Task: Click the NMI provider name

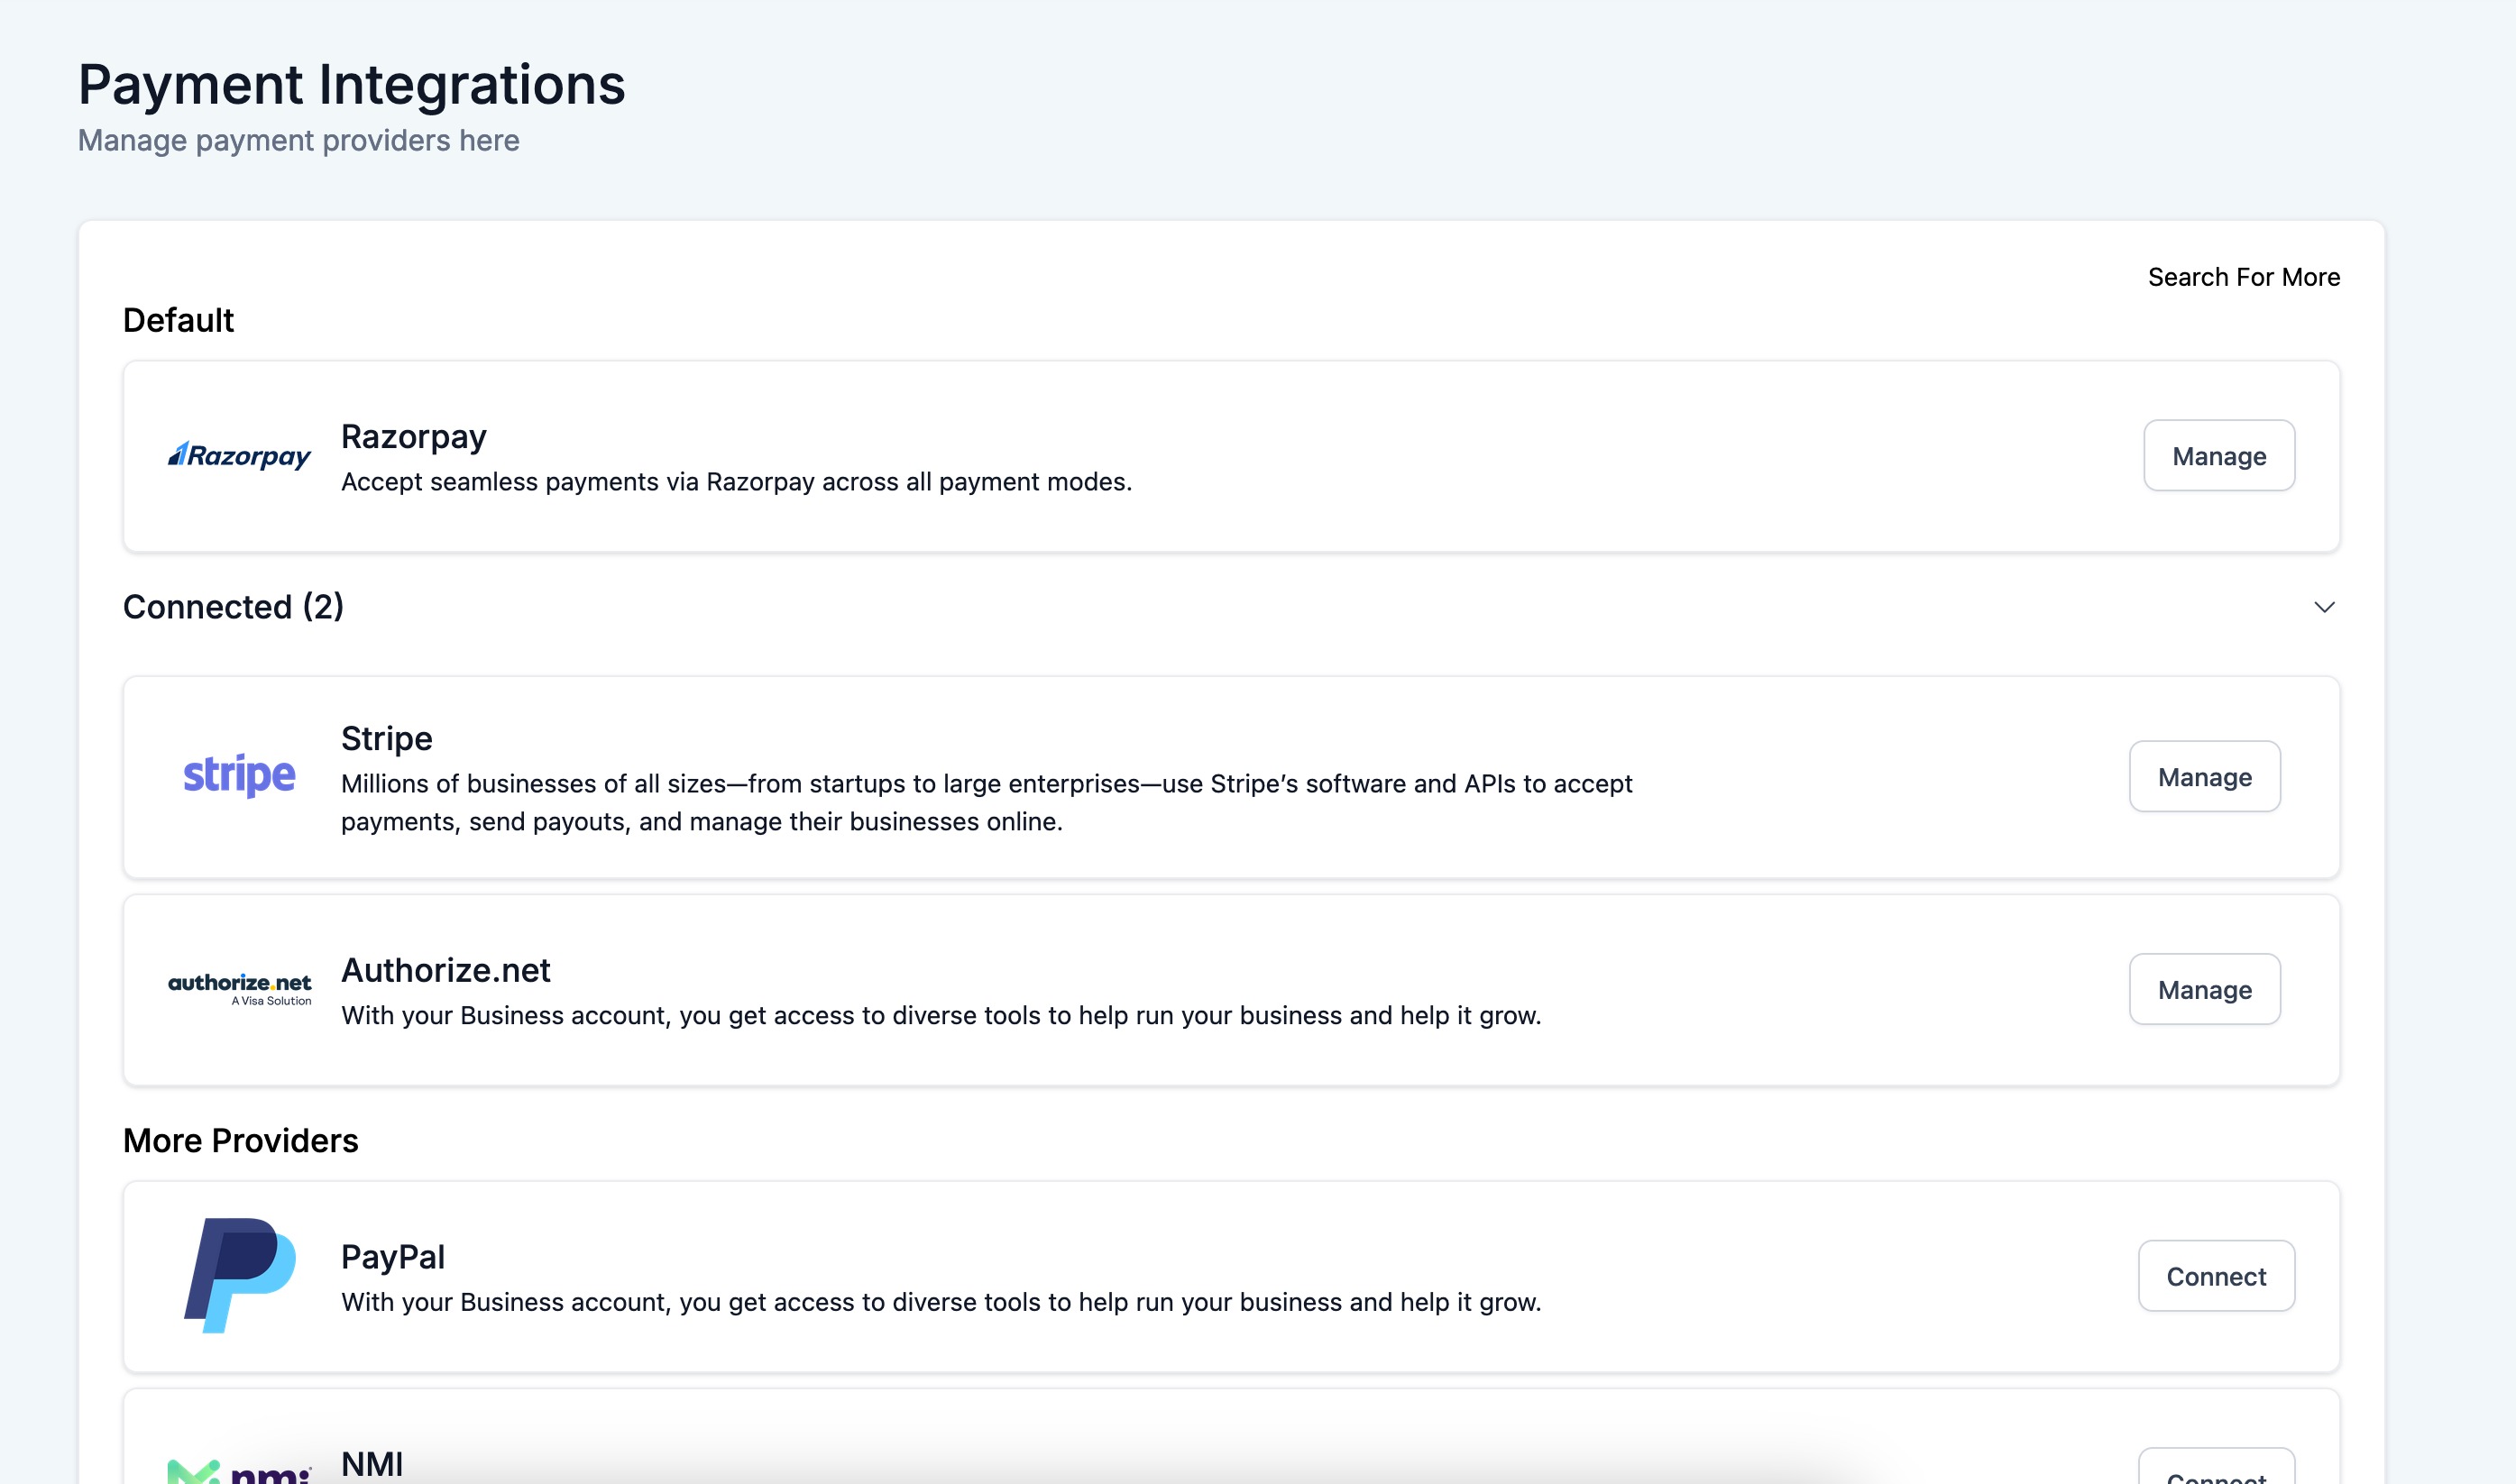Action: (372, 1464)
